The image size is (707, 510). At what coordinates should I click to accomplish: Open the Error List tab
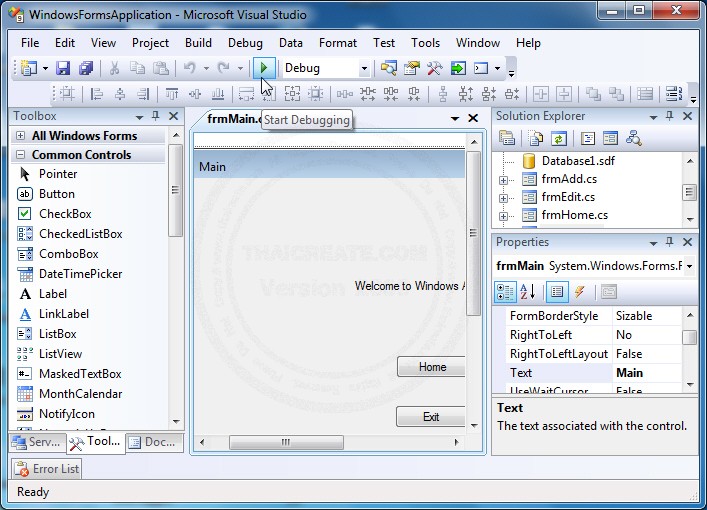[46, 469]
